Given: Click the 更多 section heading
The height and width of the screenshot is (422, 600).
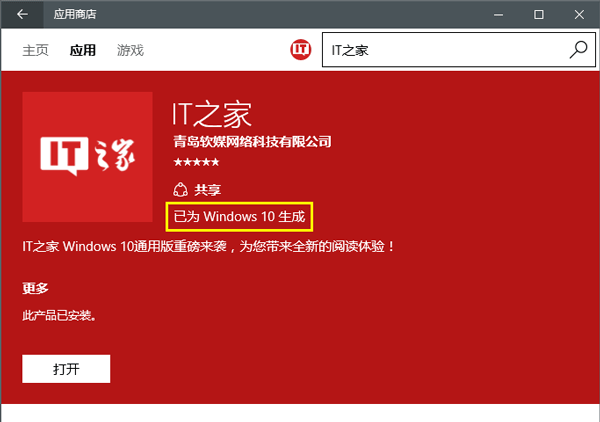Looking at the screenshot, I should tap(35, 288).
